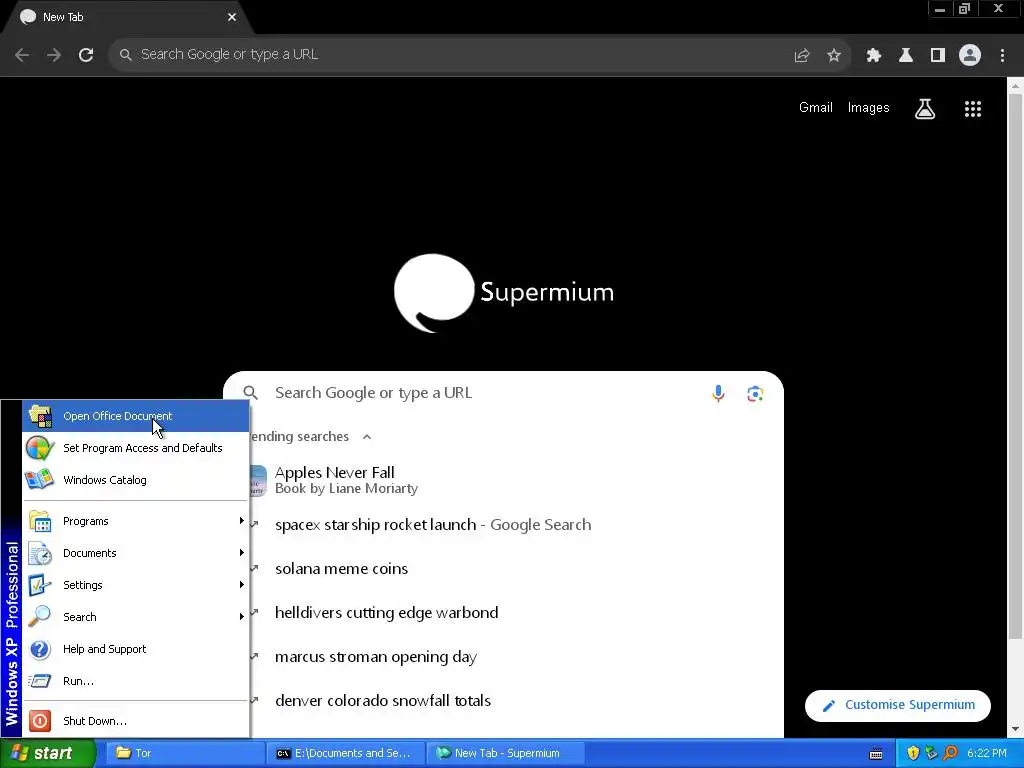Start voice search with microphone icon
The height and width of the screenshot is (768, 1024).
coord(718,393)
